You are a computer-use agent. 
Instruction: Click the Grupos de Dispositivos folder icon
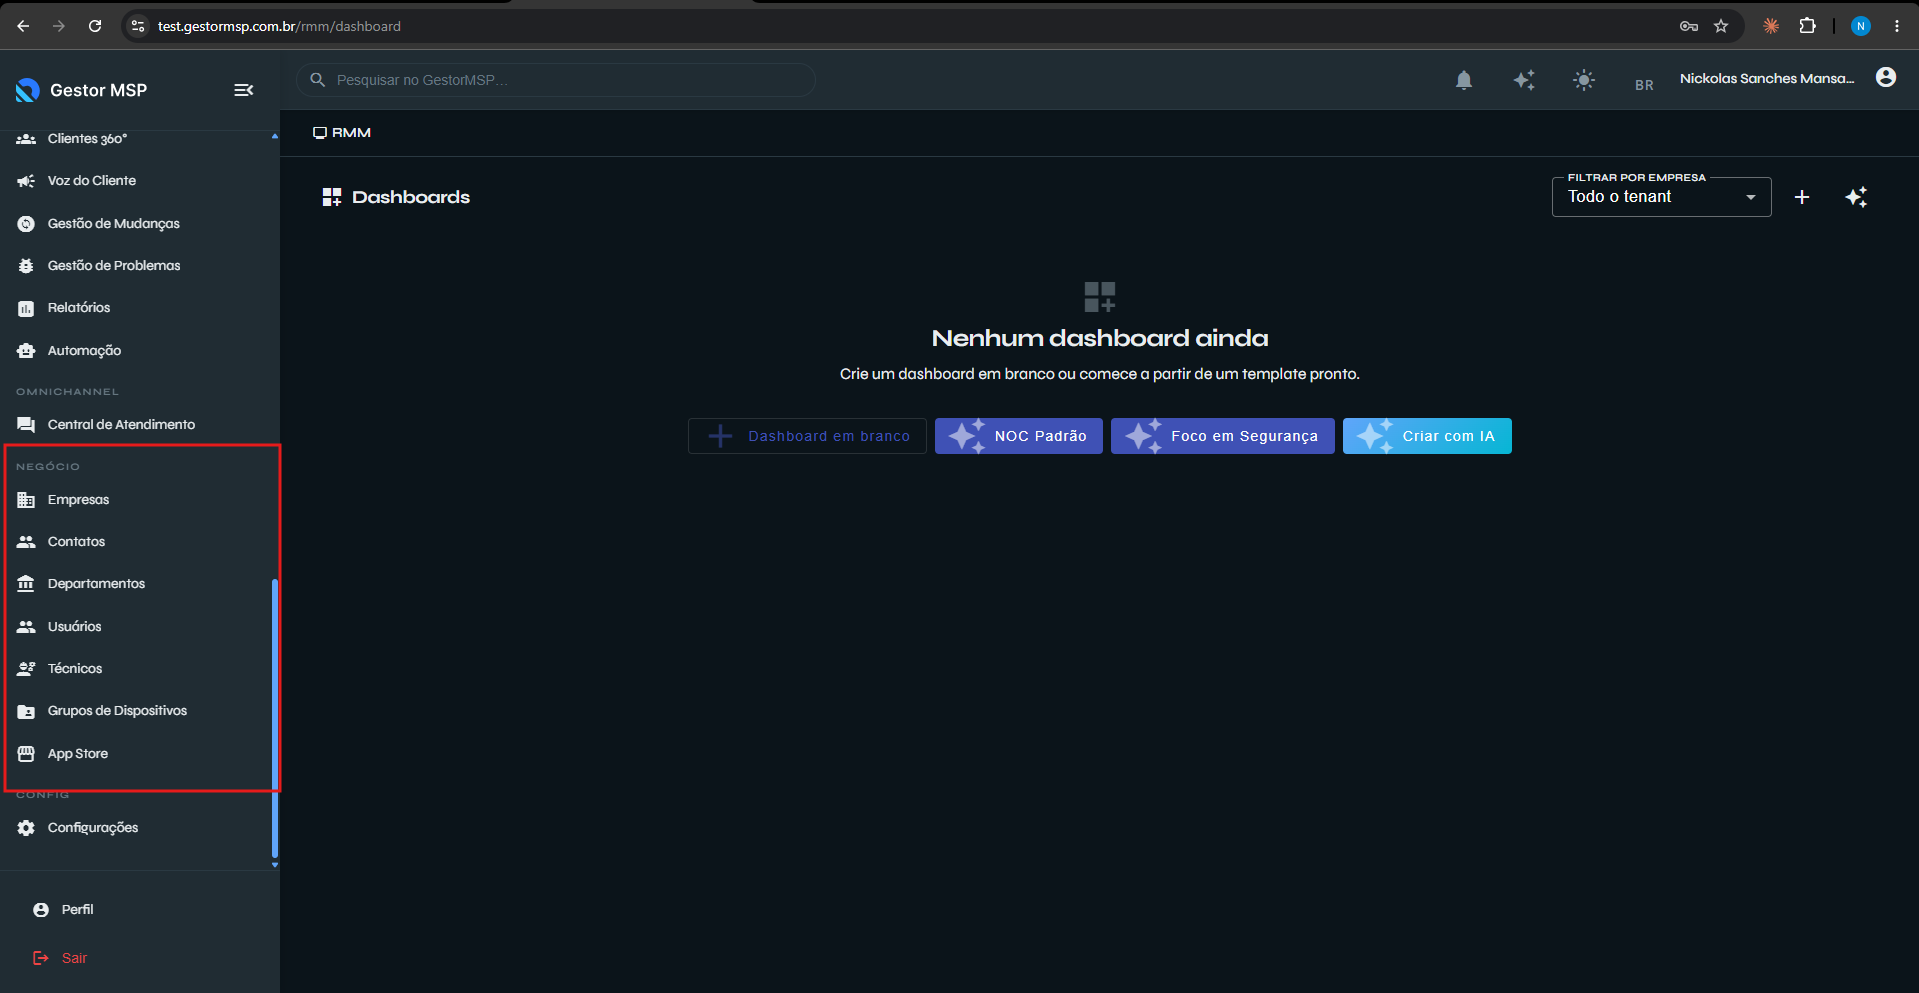[26, 711]
